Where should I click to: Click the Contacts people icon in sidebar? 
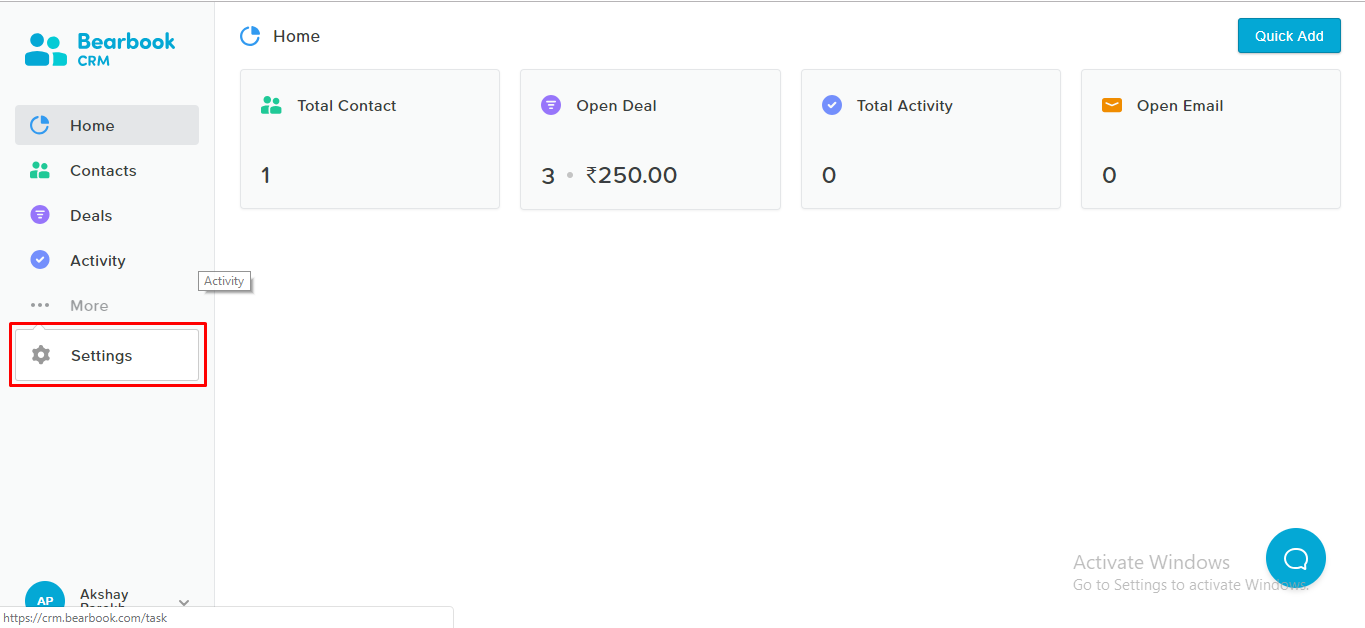(x=40, y=170)
